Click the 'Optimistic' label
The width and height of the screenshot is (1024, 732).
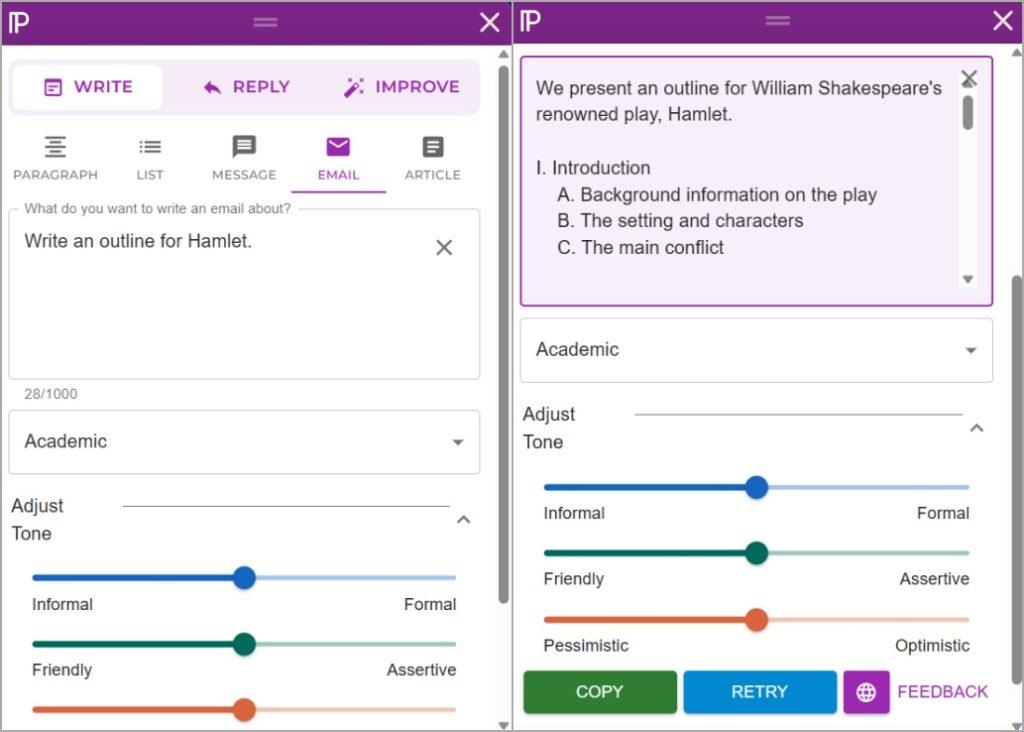pos(932,646)
